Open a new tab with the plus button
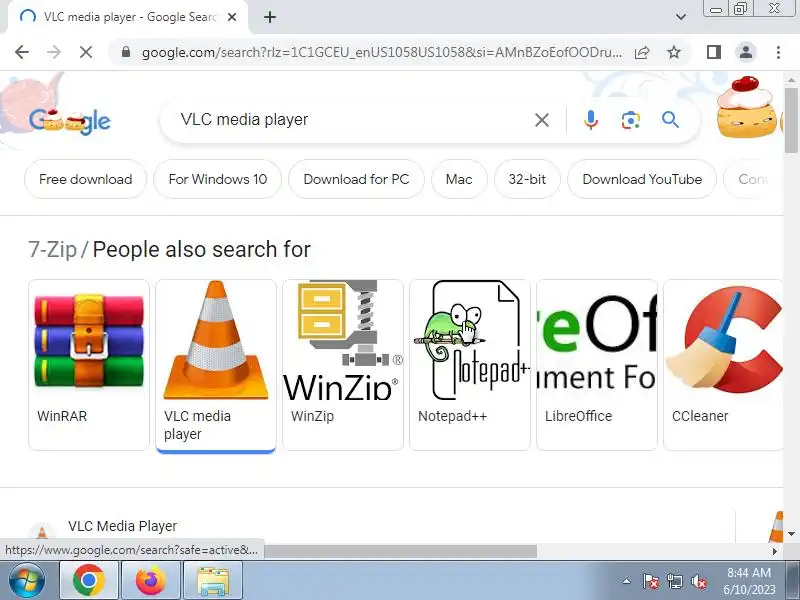Screen dimensions: 800x600 click(270, 17)
